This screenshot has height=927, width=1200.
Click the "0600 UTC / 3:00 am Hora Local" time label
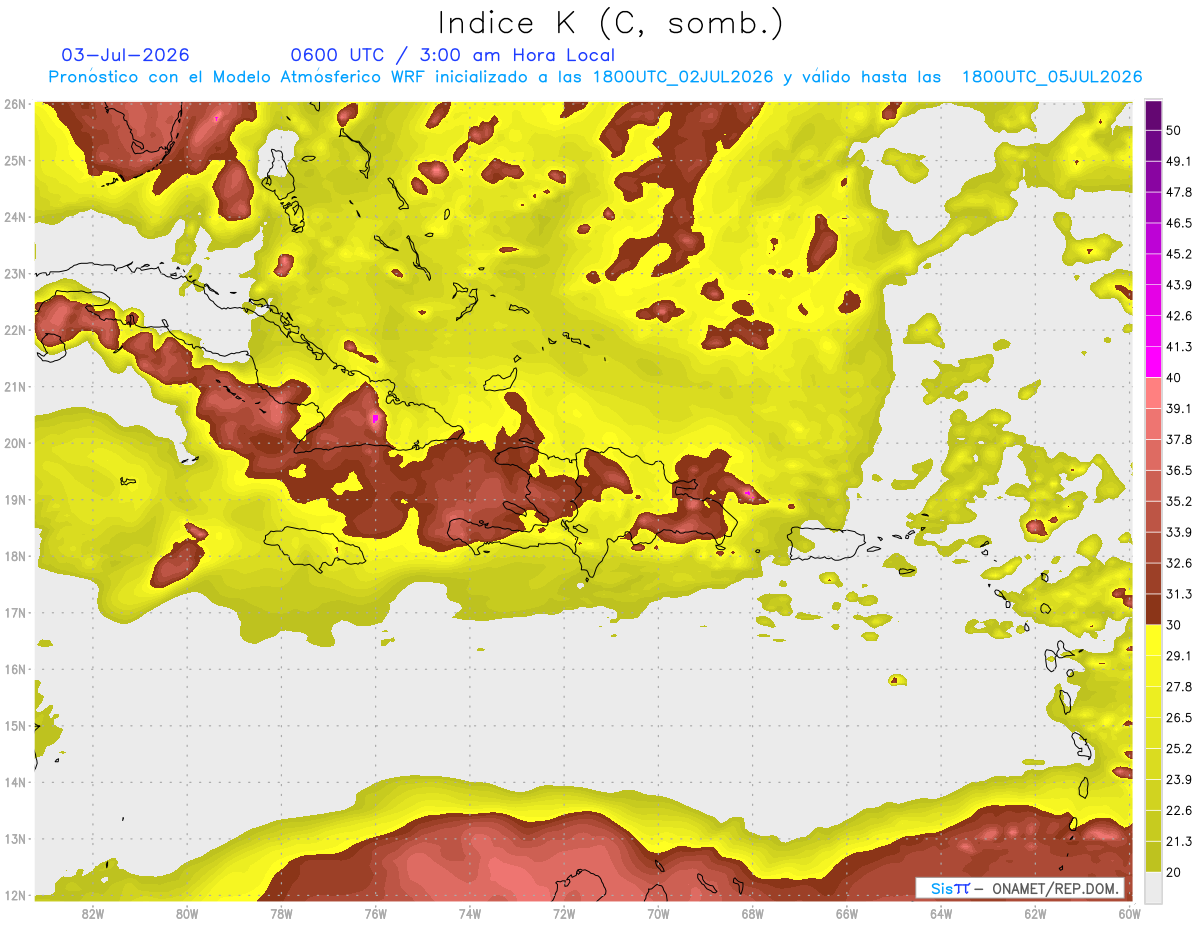[x=452, y=55]
